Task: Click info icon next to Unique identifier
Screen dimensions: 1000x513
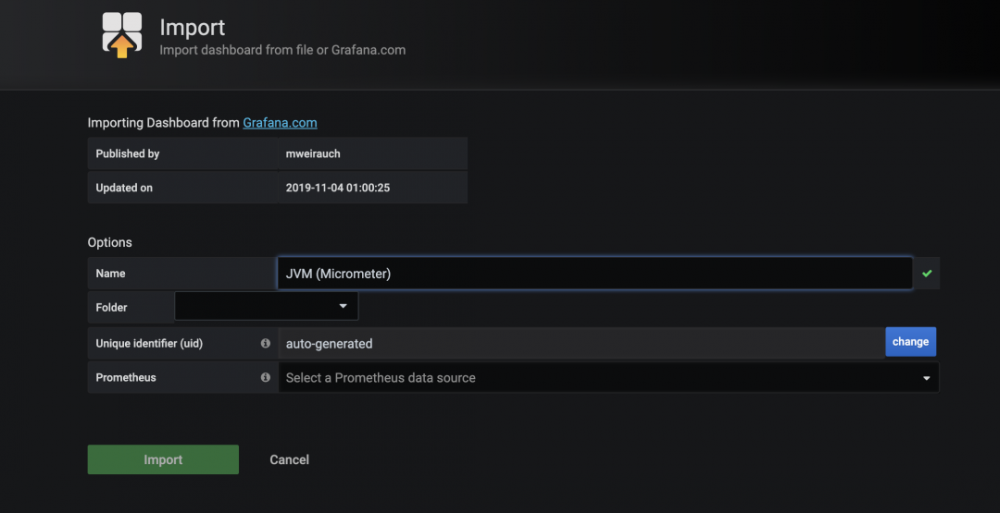Action: click(265, 343)
